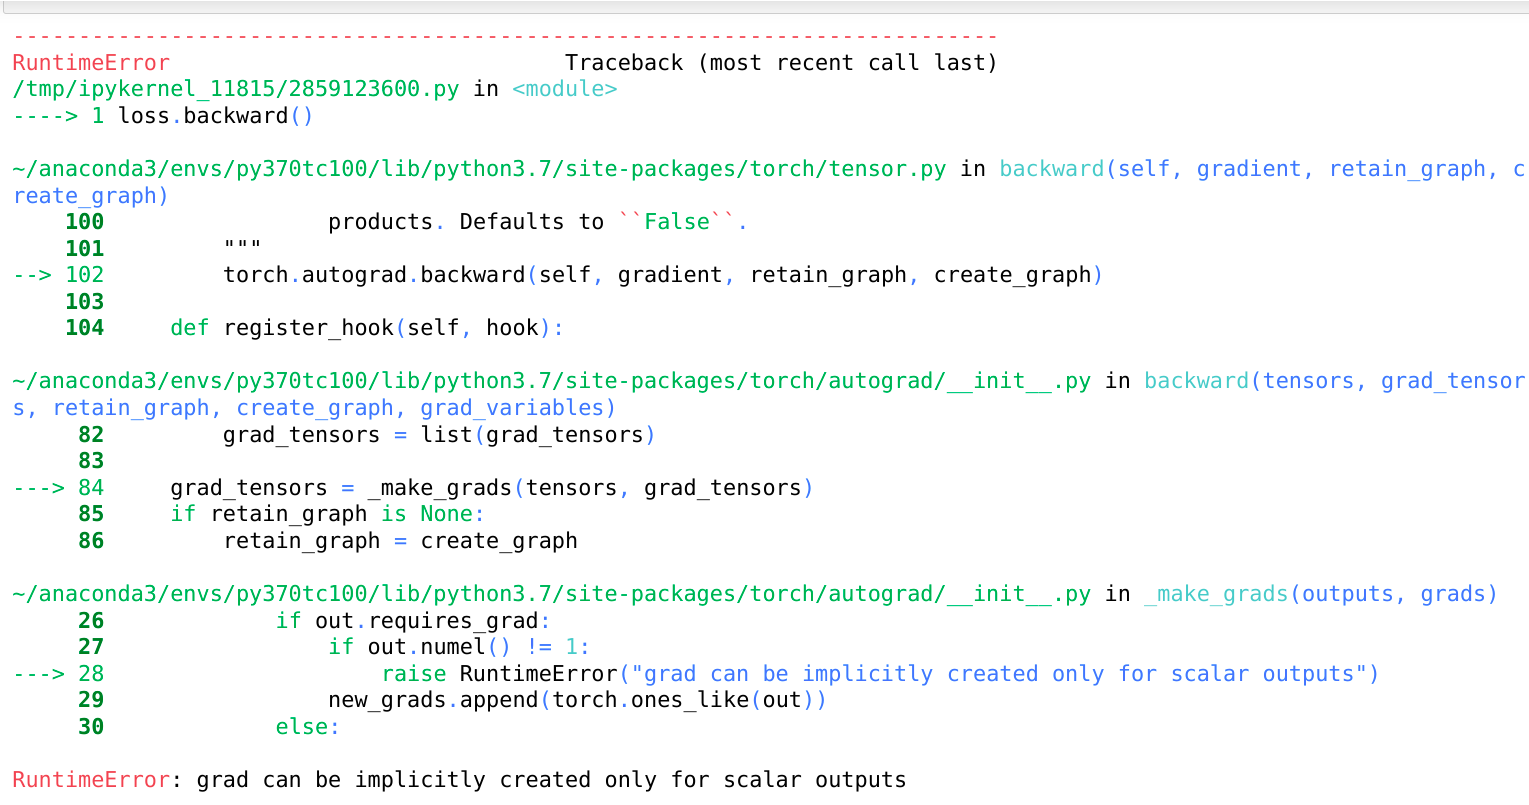This screenshot has height=805, width=1529.
Task: Click the 'new_grads.append(torch.ones_like(out))' line
Action: [577, 700]
